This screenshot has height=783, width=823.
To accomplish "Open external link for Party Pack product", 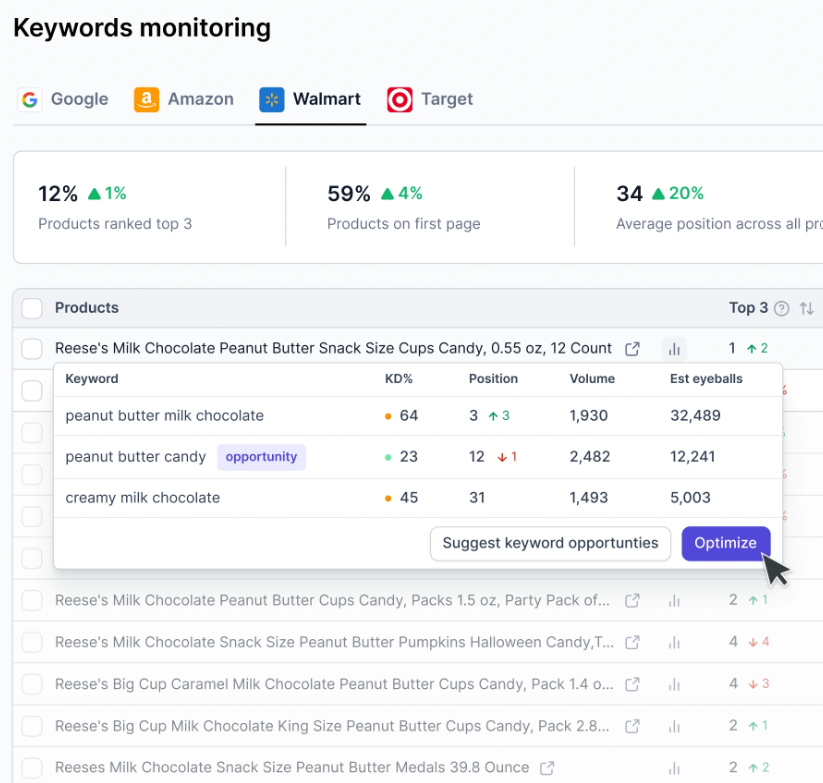I will click(x=632, y=600).
